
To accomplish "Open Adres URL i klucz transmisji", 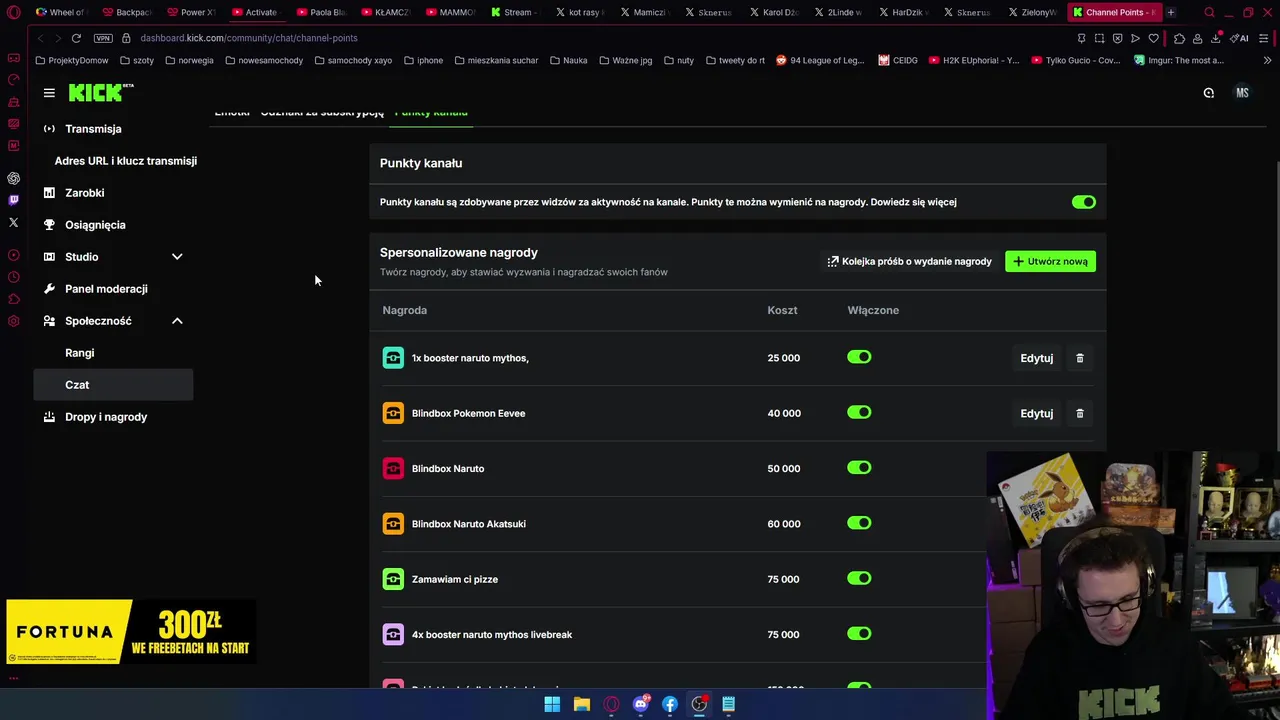I will pyautogui.click(x=126, y=161).
